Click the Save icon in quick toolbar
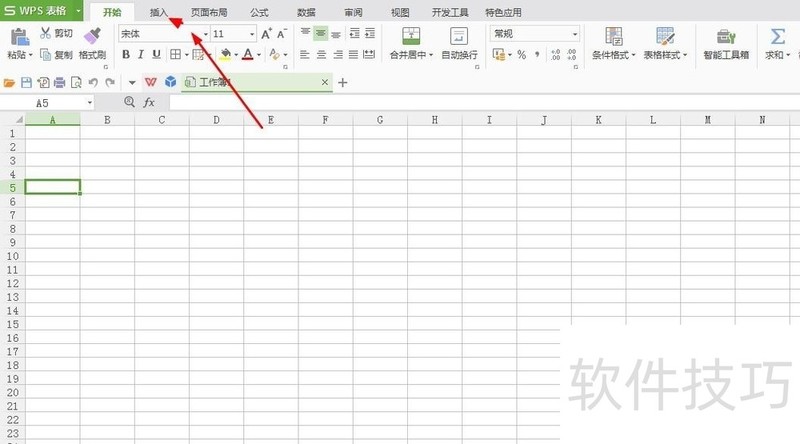 [27, 82]
